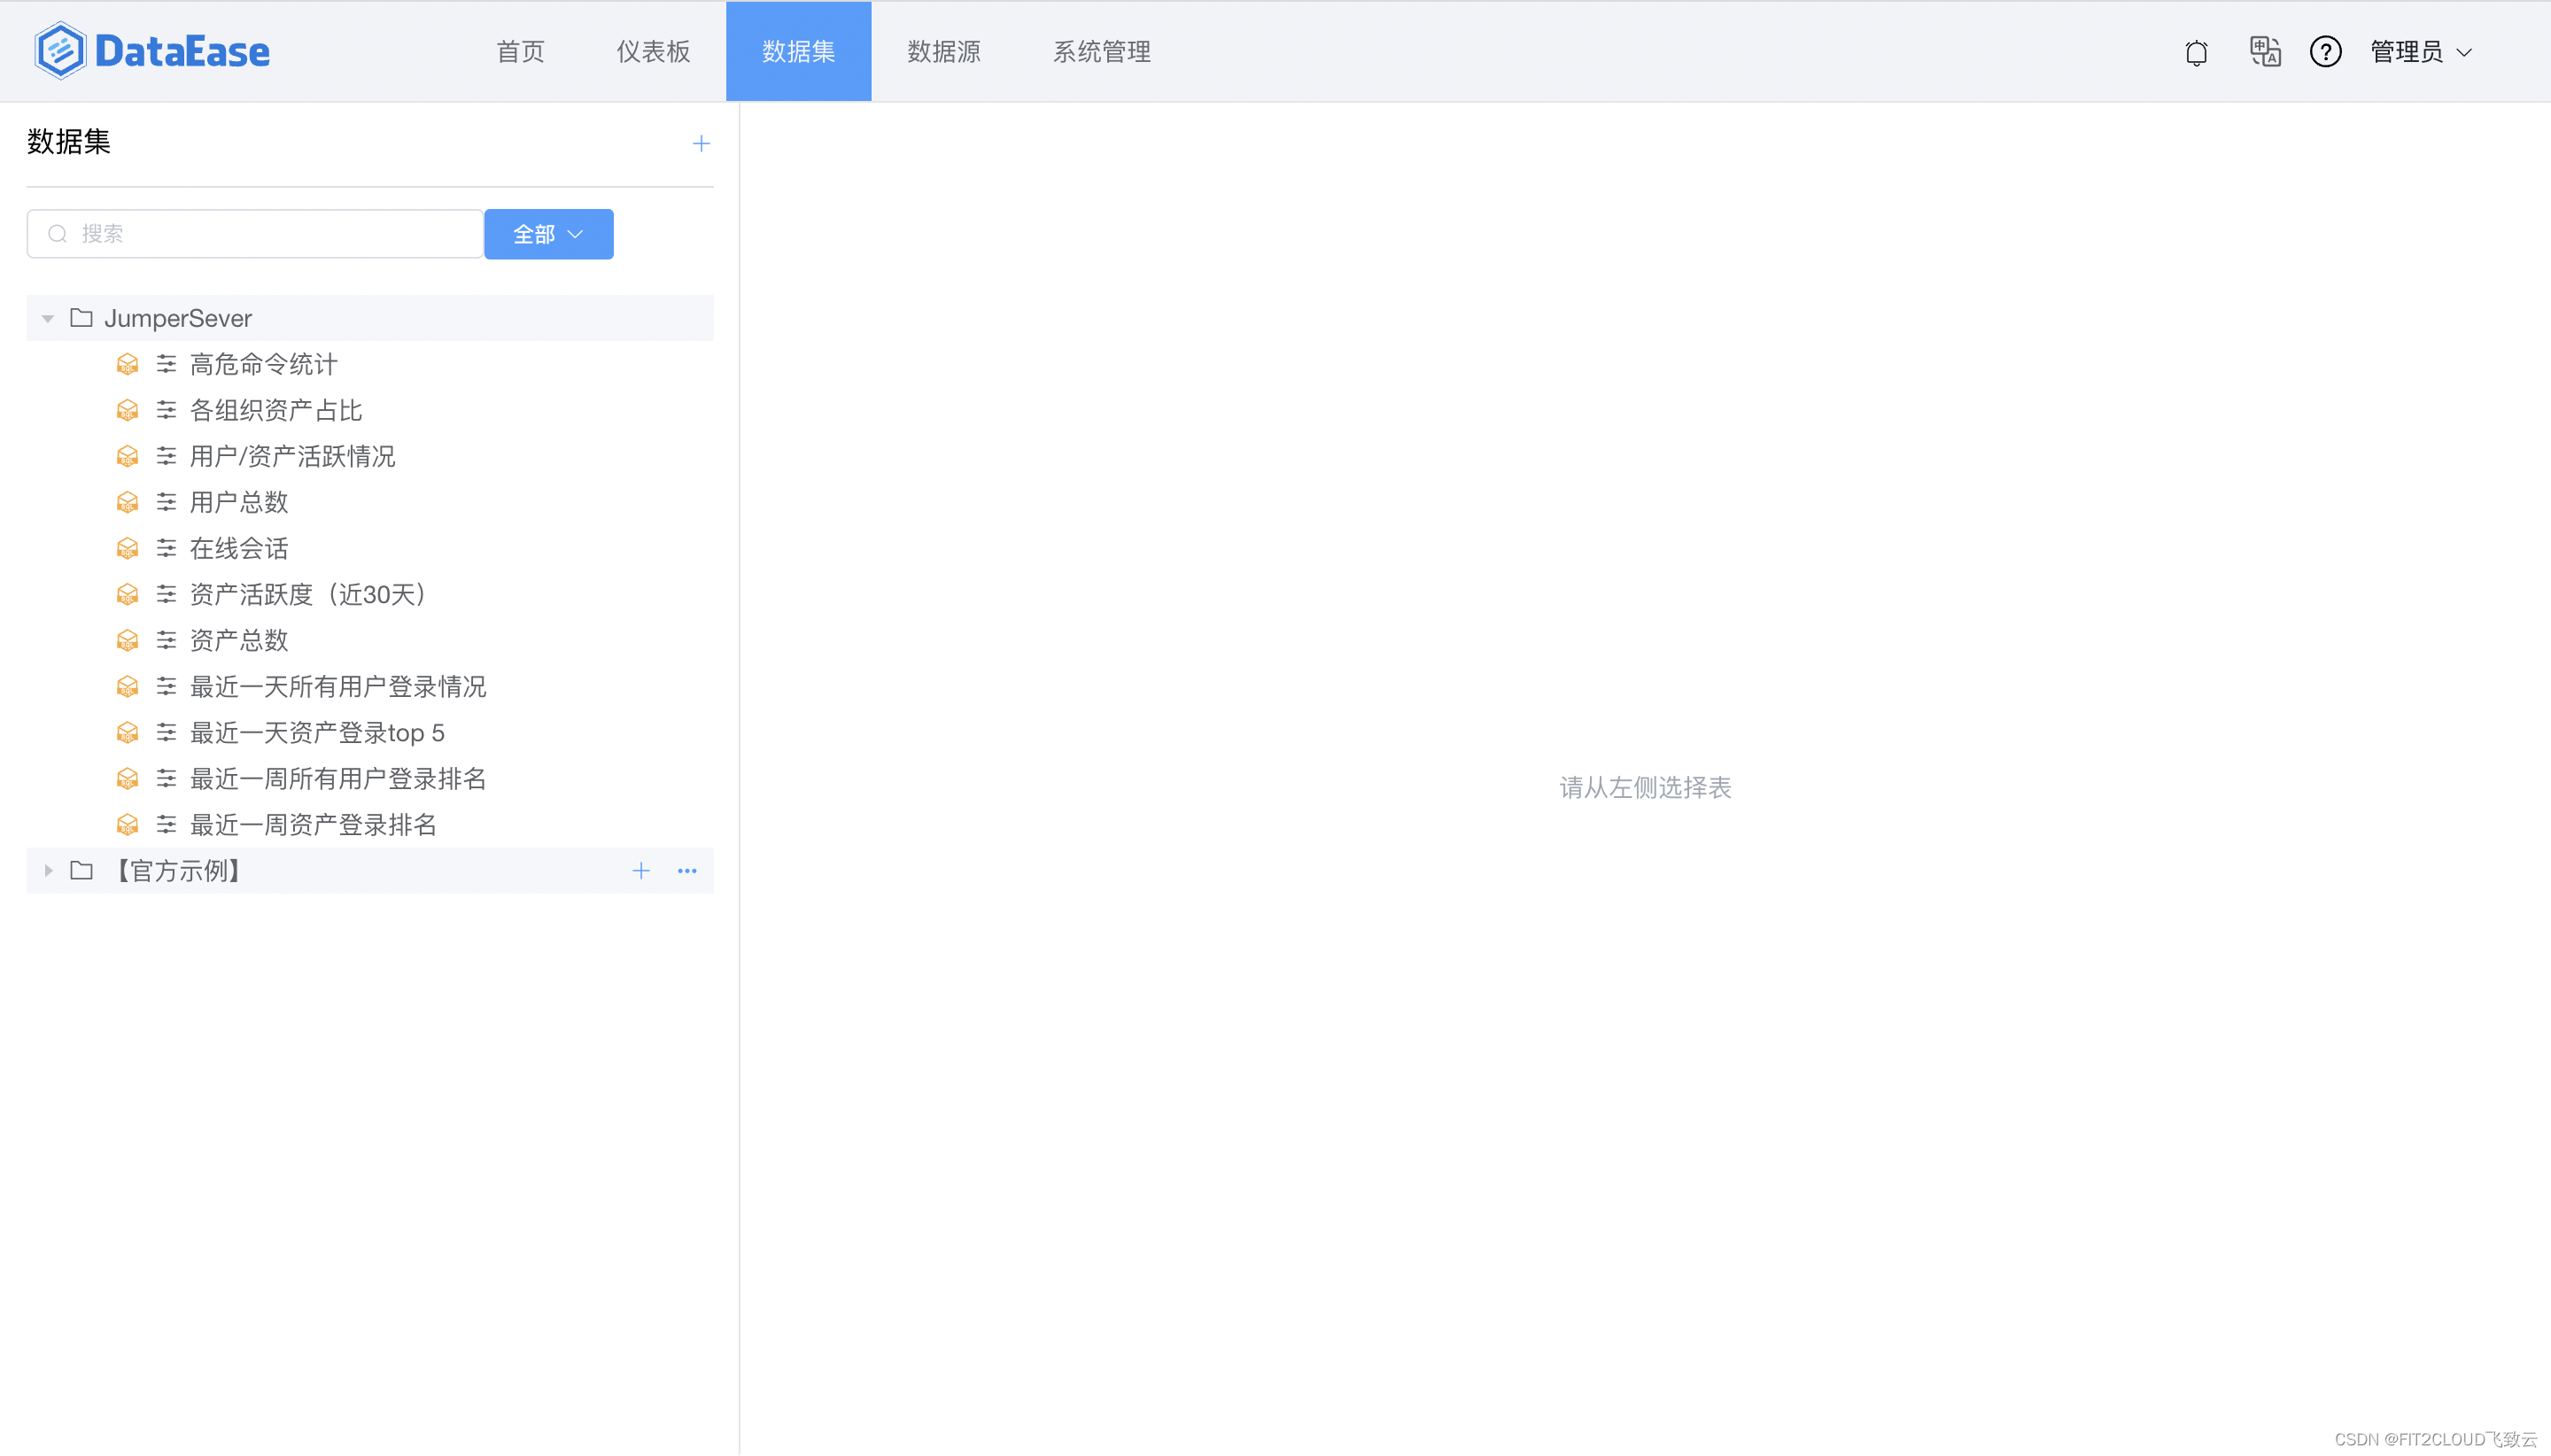Open the 全部 filter dropdown
The width and height of the screenshot is (2551, 1456).
[548, 234]
